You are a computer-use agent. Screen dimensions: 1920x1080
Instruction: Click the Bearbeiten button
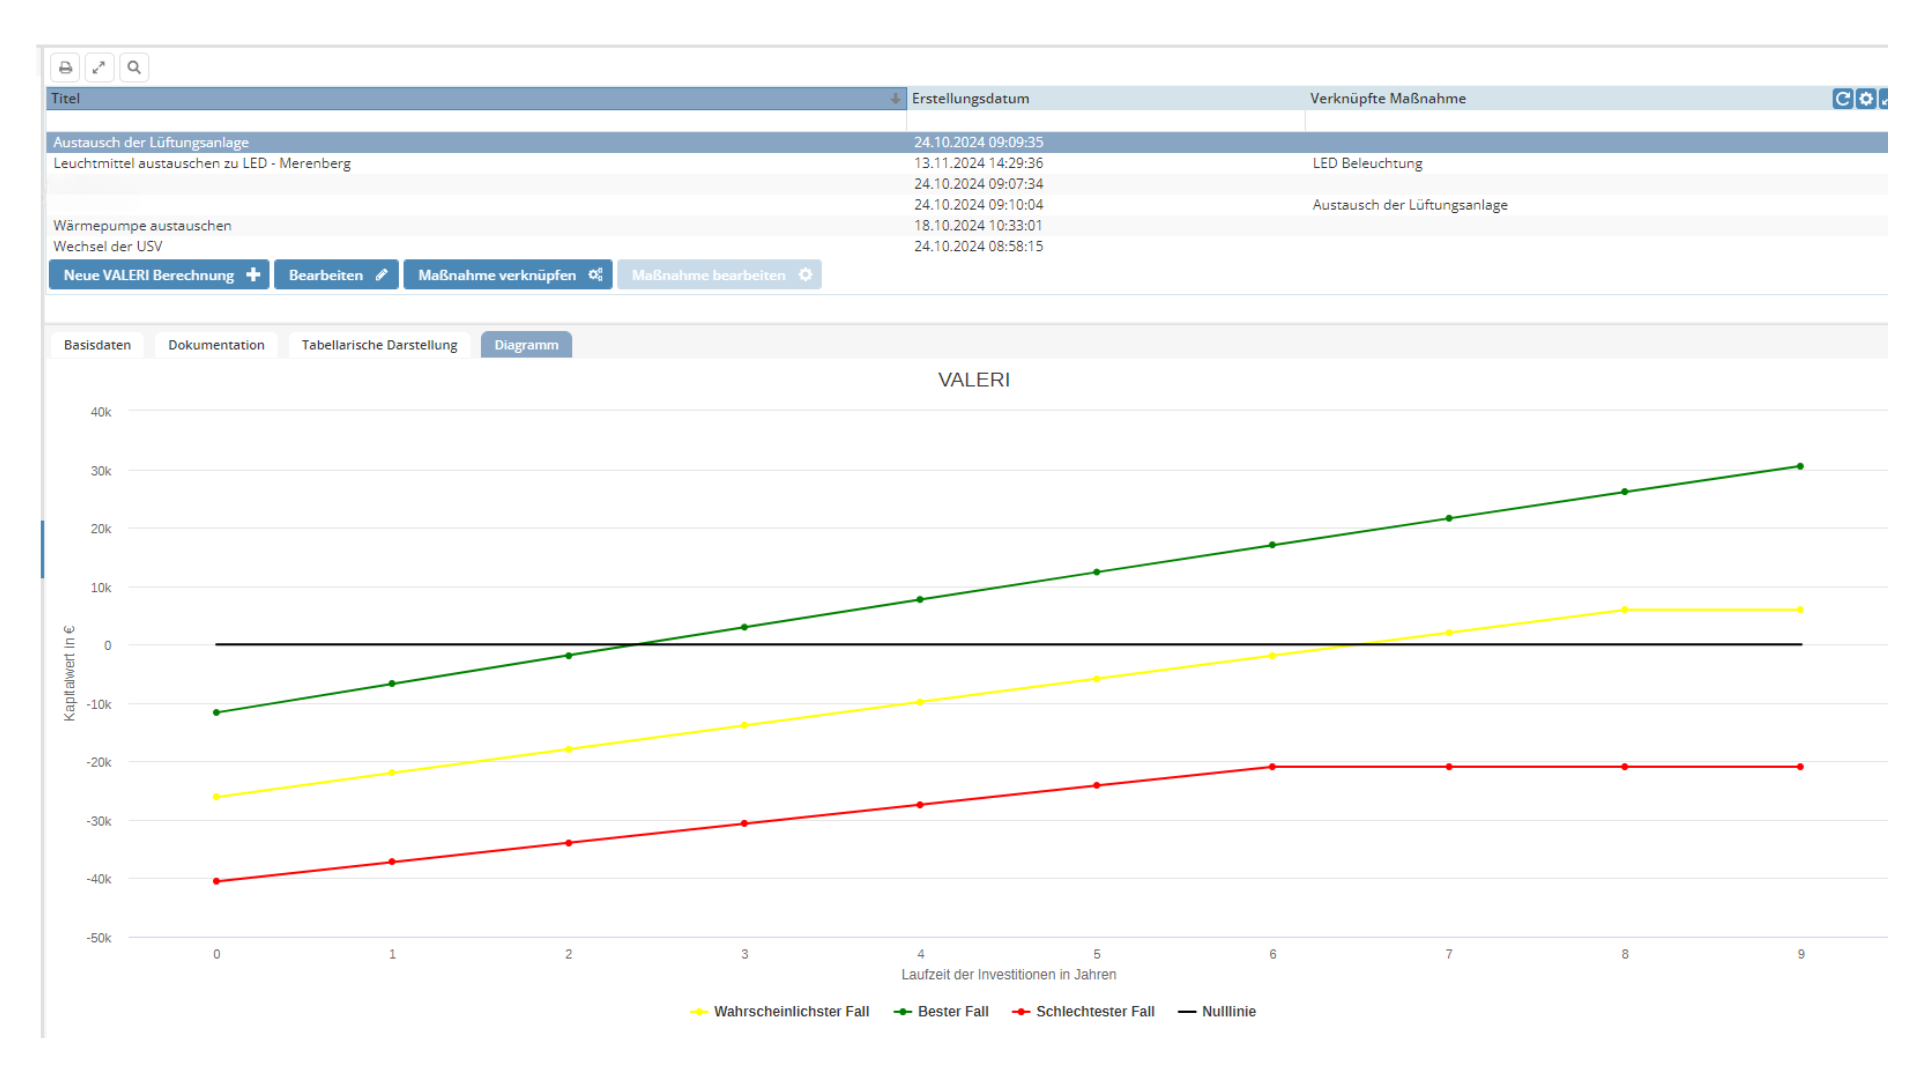click(336, 275)
